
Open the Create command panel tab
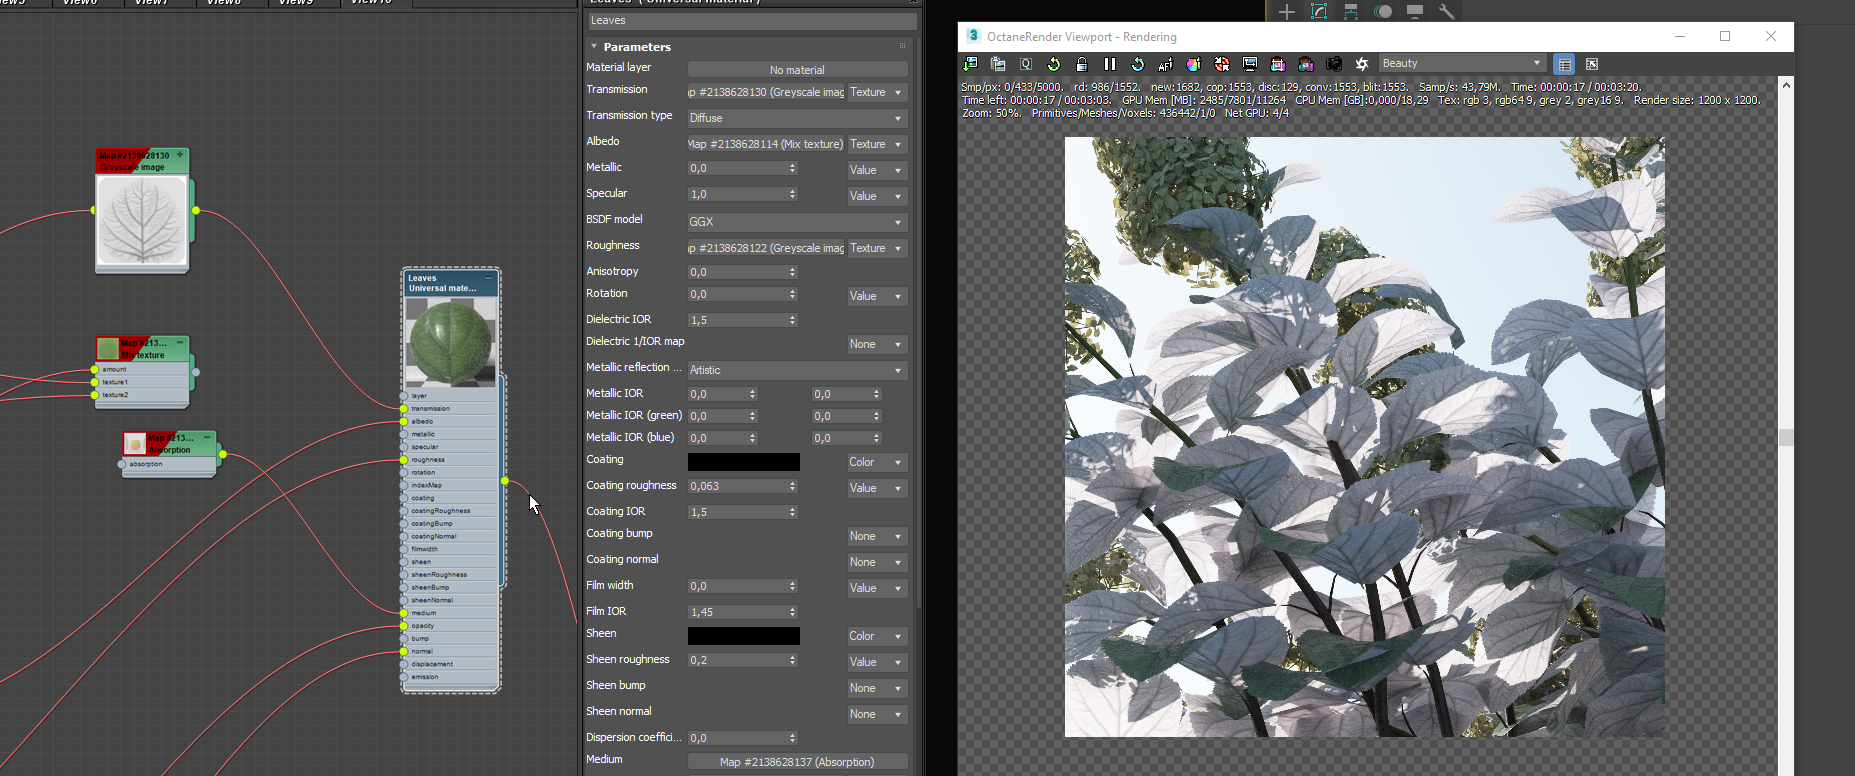tap(1287, 11)
